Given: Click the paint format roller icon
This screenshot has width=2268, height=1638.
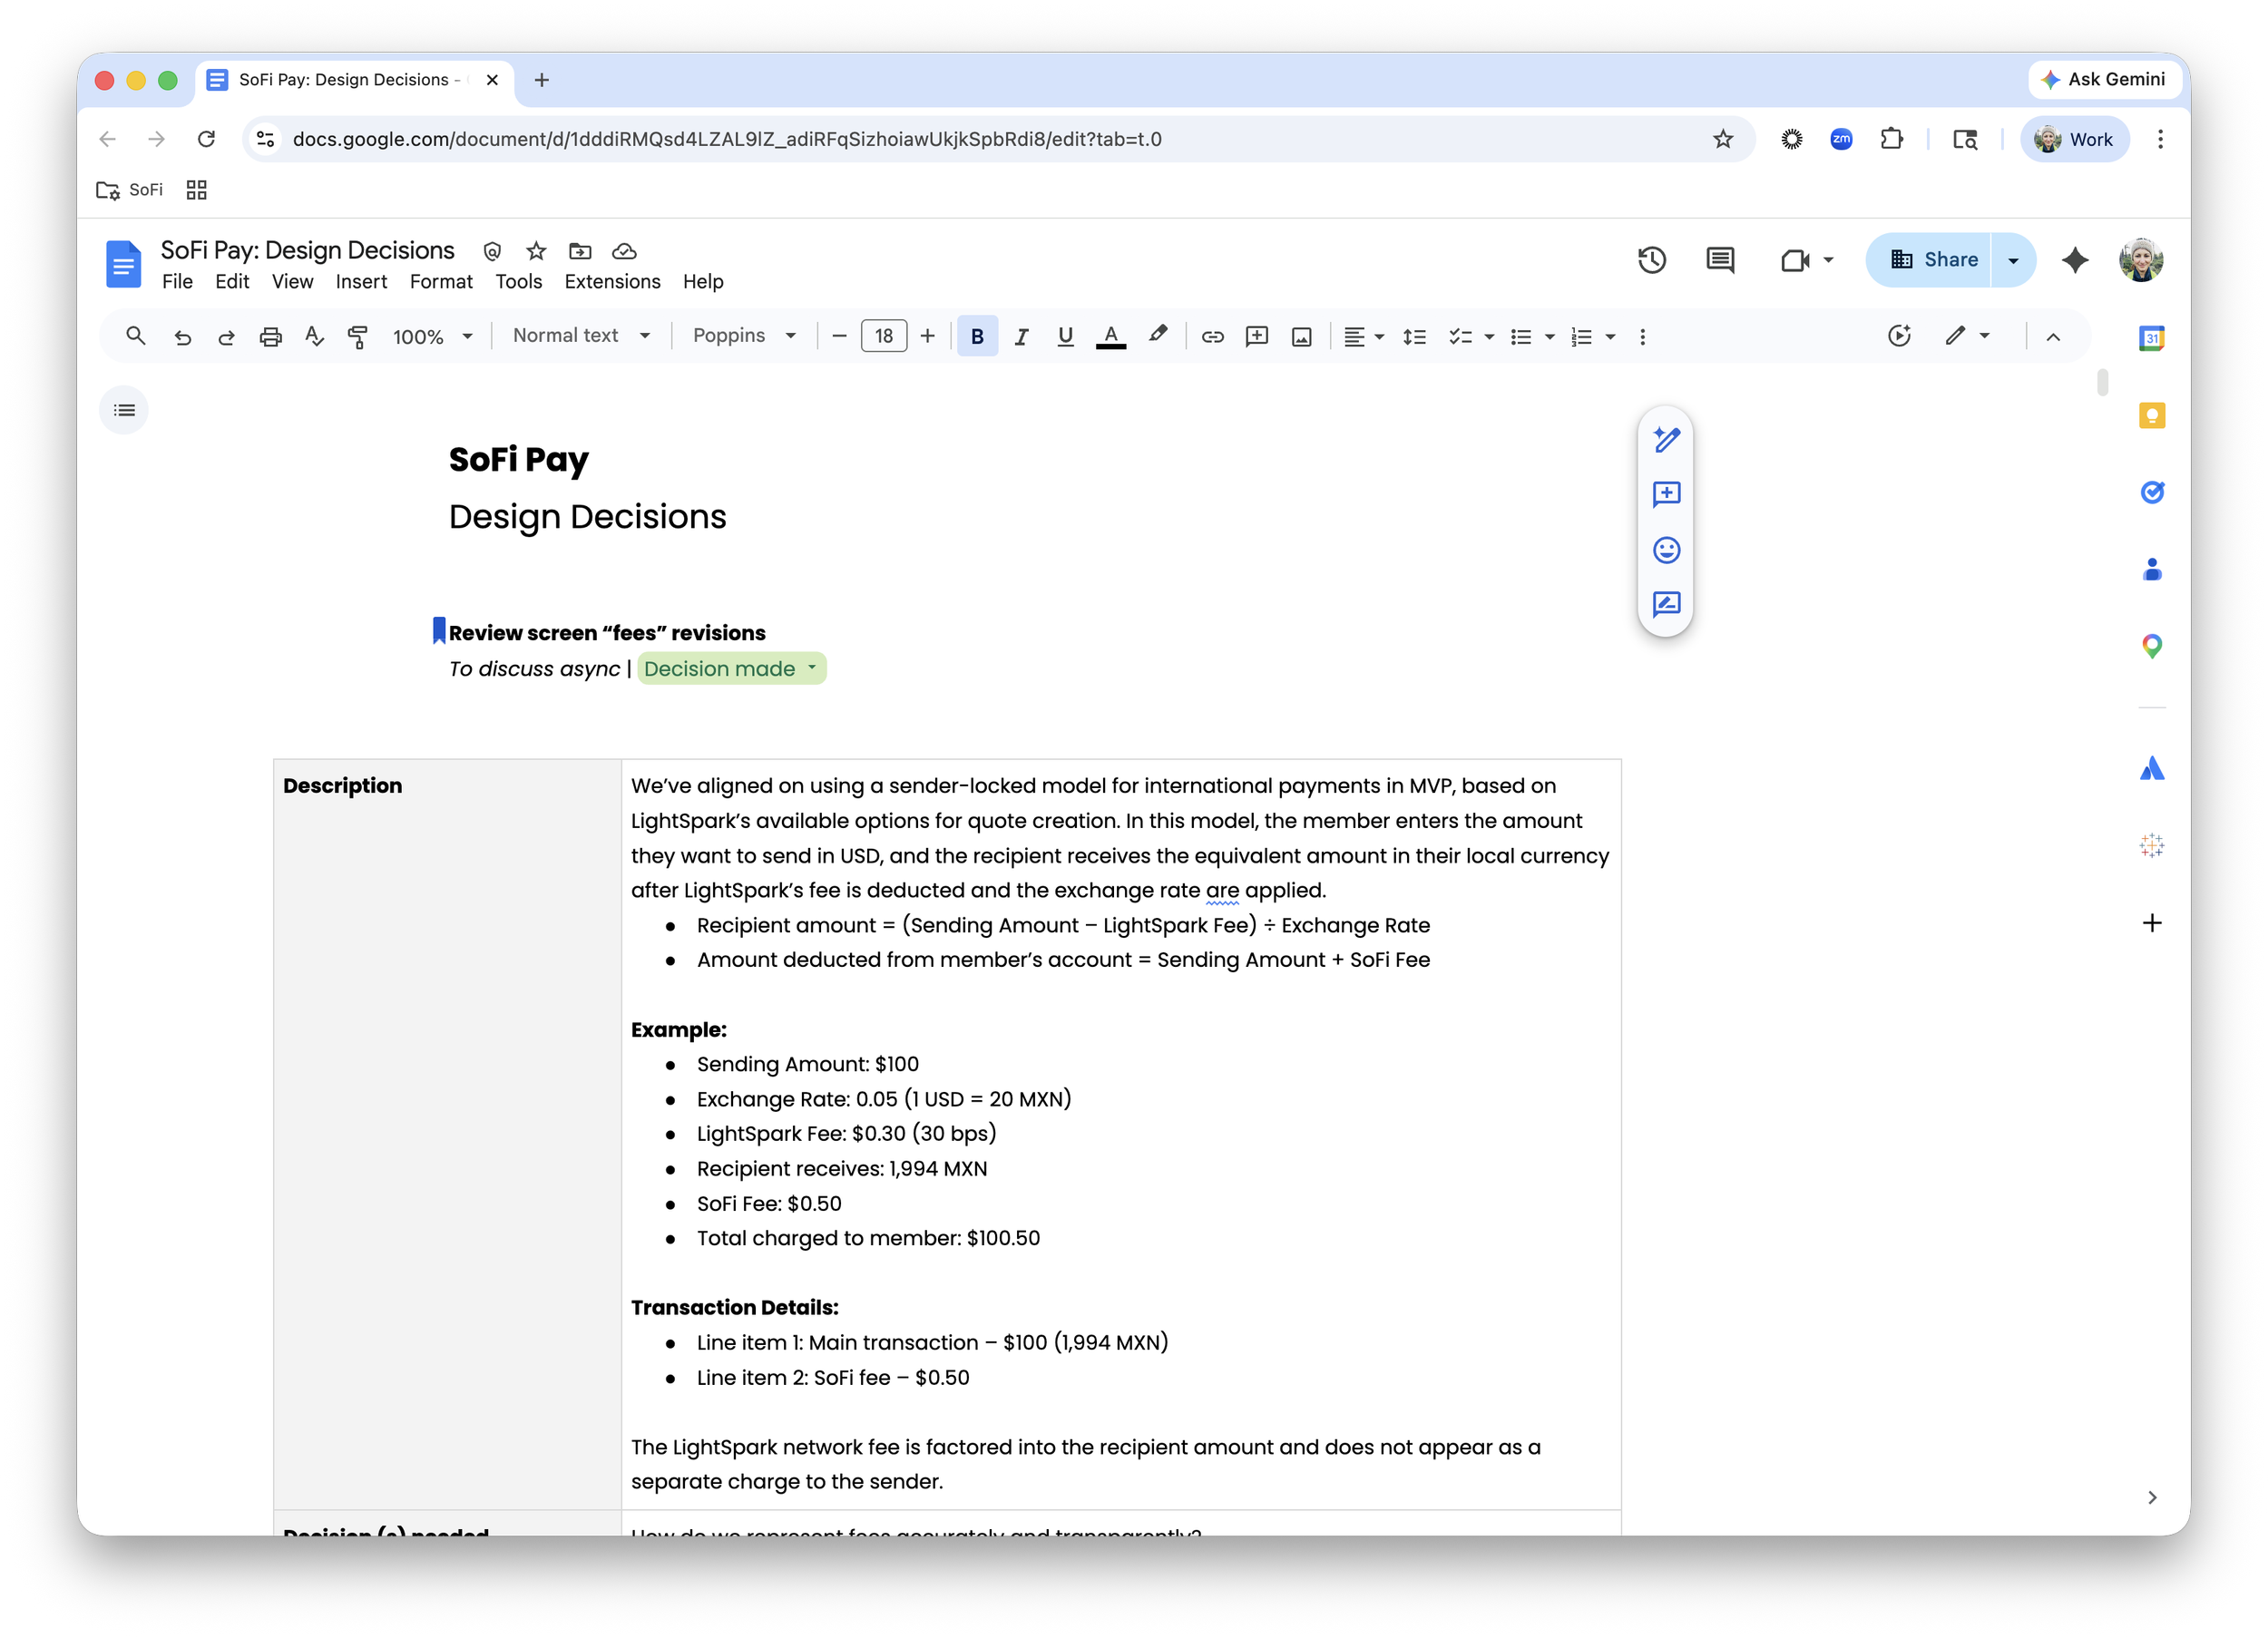Looking at the screenshot, I should [357, 337].
